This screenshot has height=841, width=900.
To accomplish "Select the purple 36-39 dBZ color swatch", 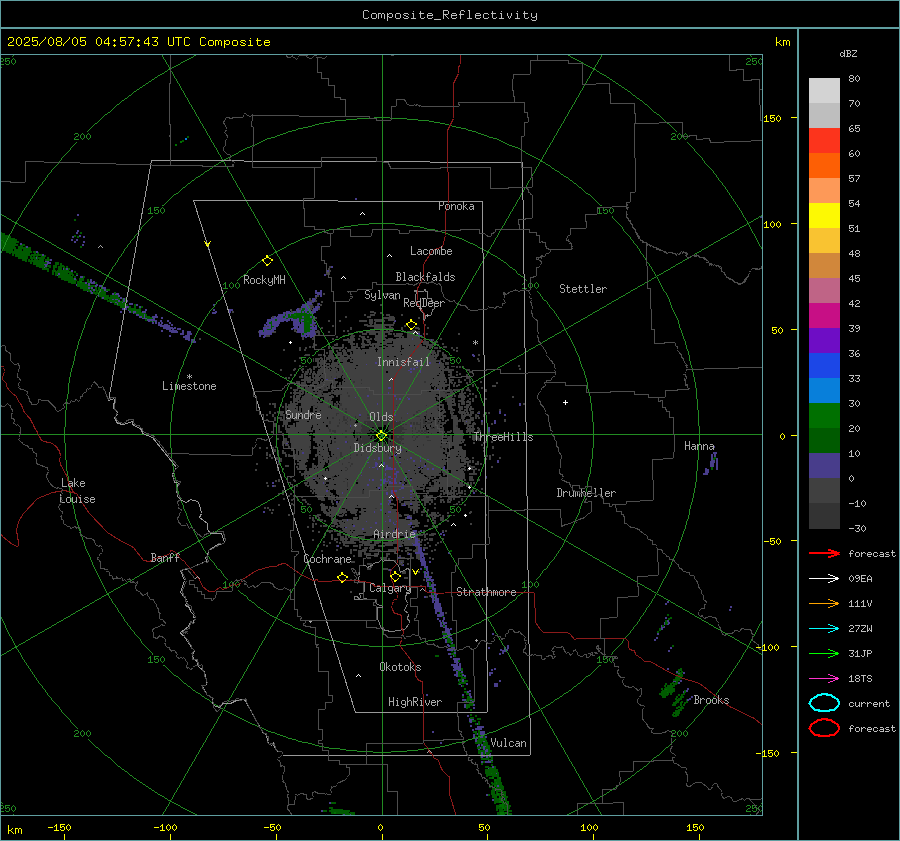I will (x=824, y=340).
